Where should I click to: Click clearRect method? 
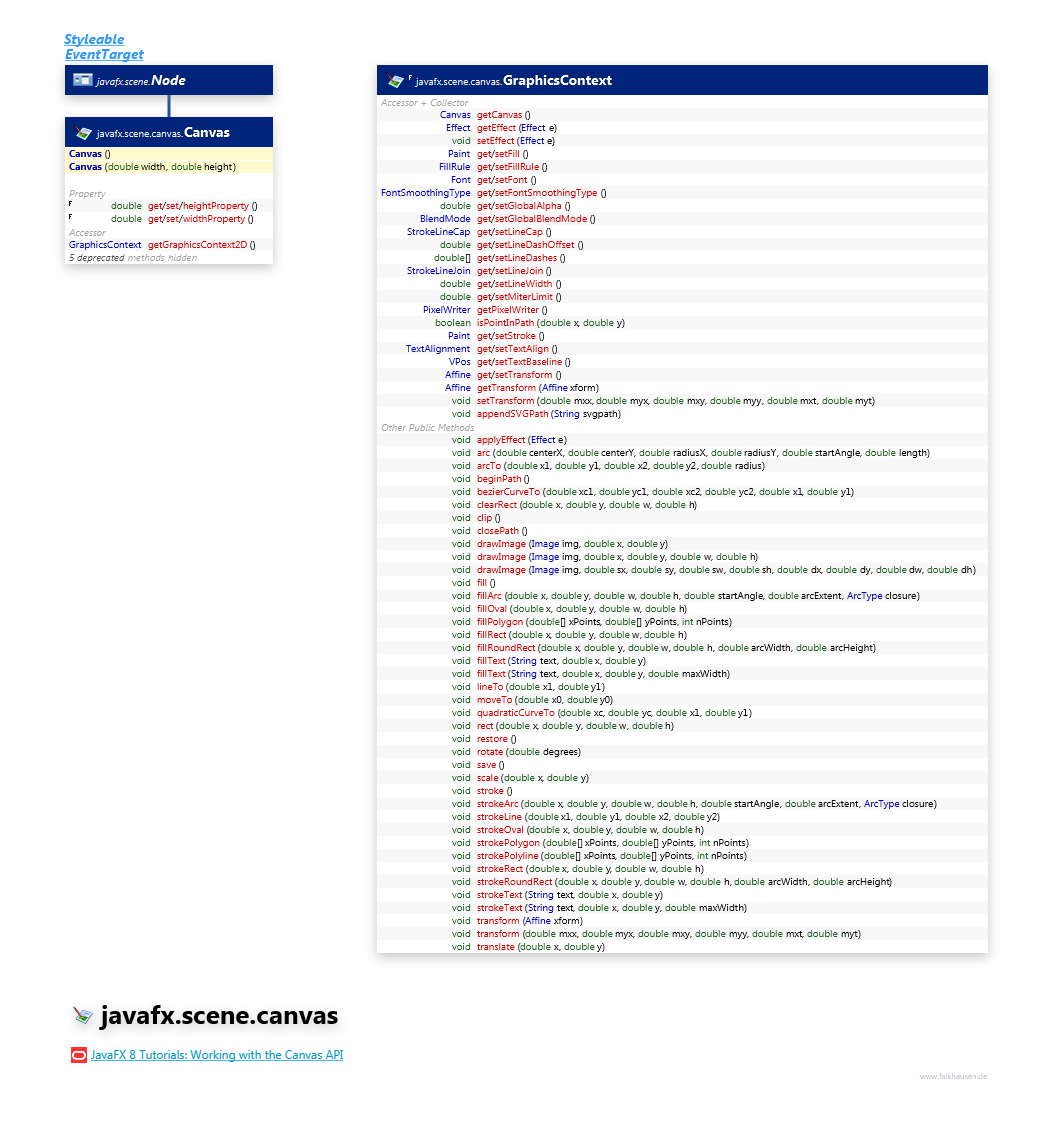tap(587, 505)
